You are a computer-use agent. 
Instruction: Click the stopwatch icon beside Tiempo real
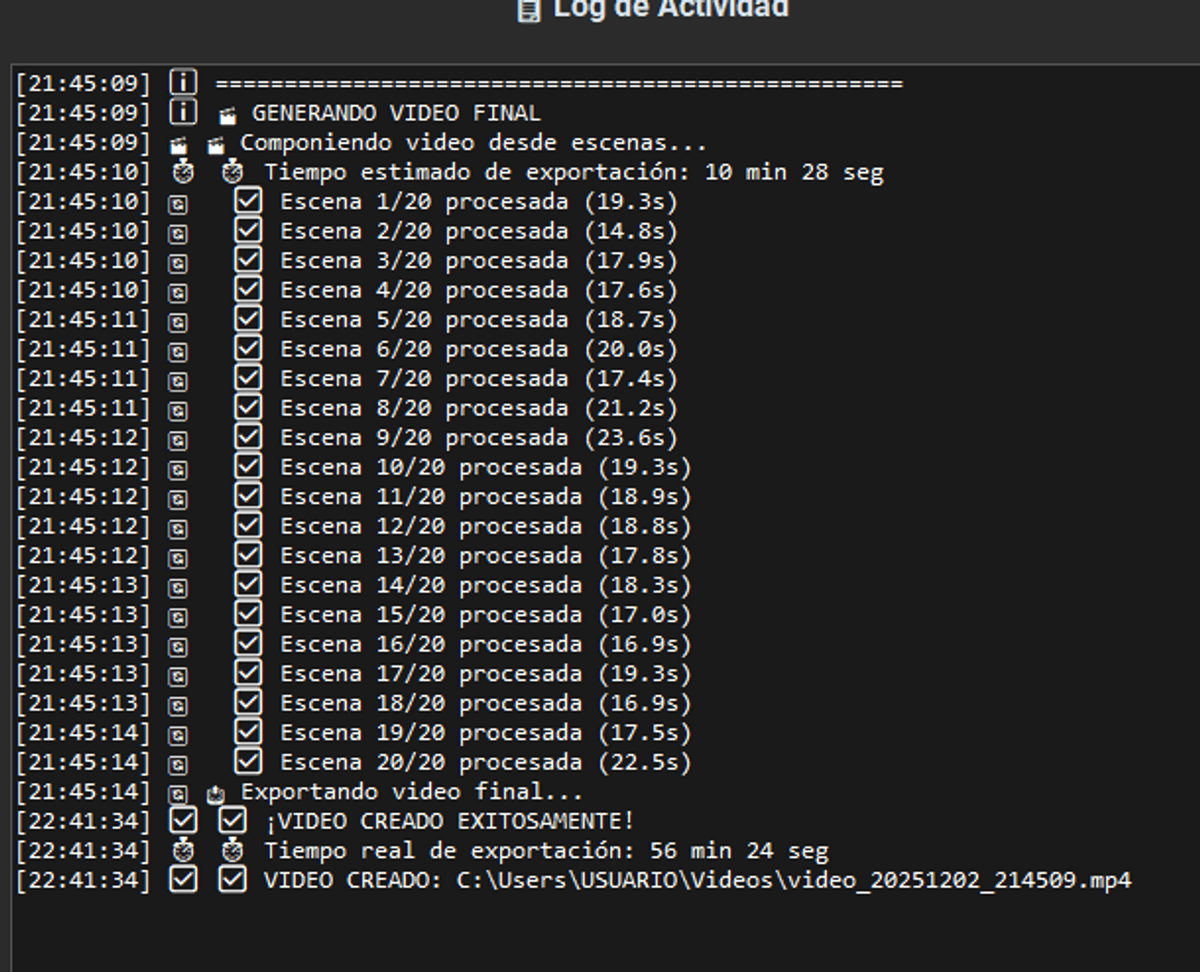coord(233,851)
